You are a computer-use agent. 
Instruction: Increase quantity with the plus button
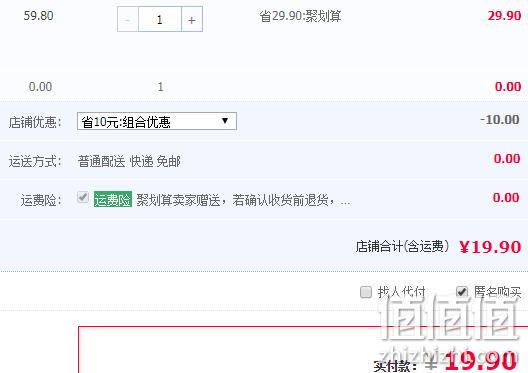click(x=192, y=19)
